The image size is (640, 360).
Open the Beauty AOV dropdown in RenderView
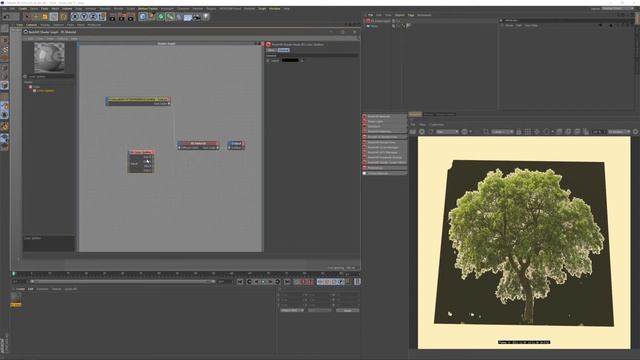pyautogui.click(x=447, y=132)
